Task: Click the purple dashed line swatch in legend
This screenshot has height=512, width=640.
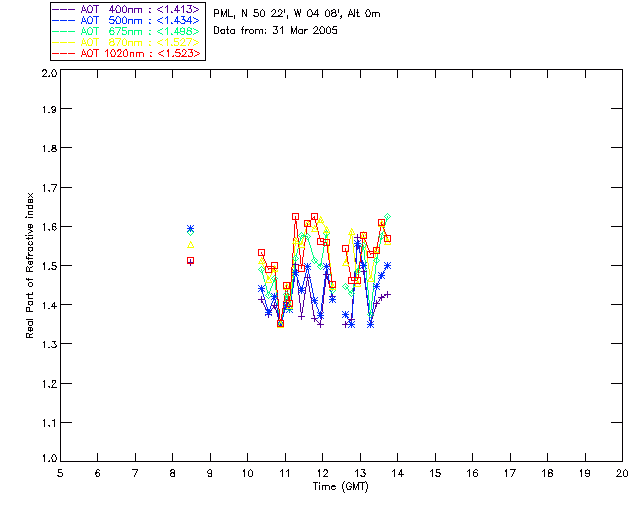Action: 64,10
